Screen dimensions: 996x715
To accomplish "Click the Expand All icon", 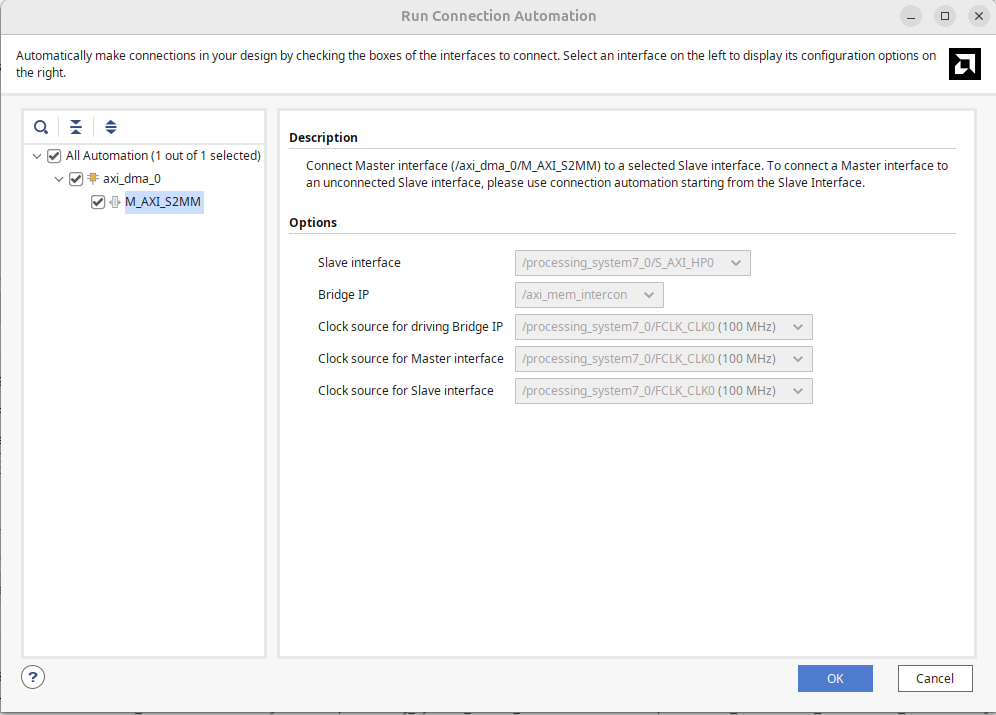I will tap(111, 127).
